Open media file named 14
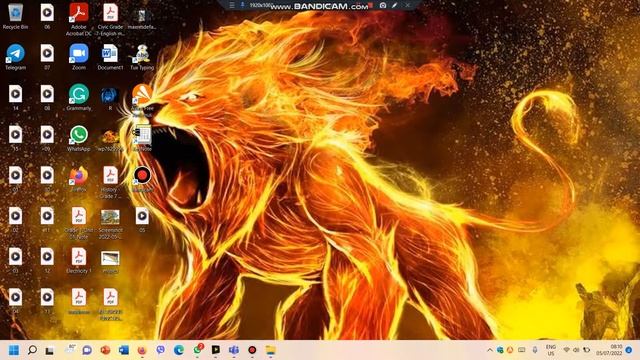The image size is (640, 360). [16, 98]
